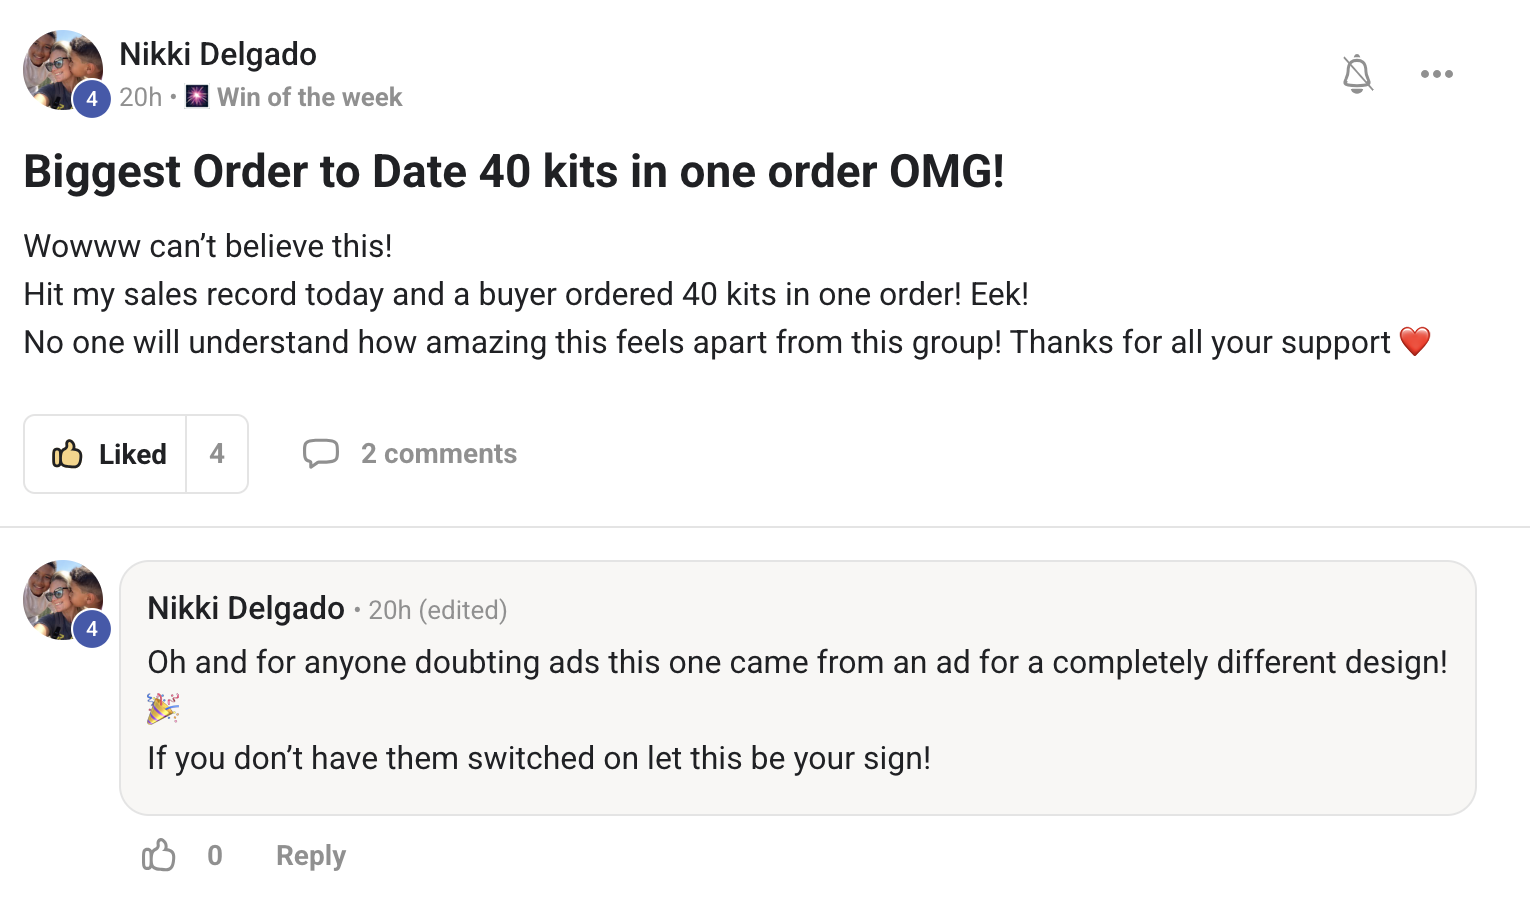Open the "2 comments" link

point(438,454)
